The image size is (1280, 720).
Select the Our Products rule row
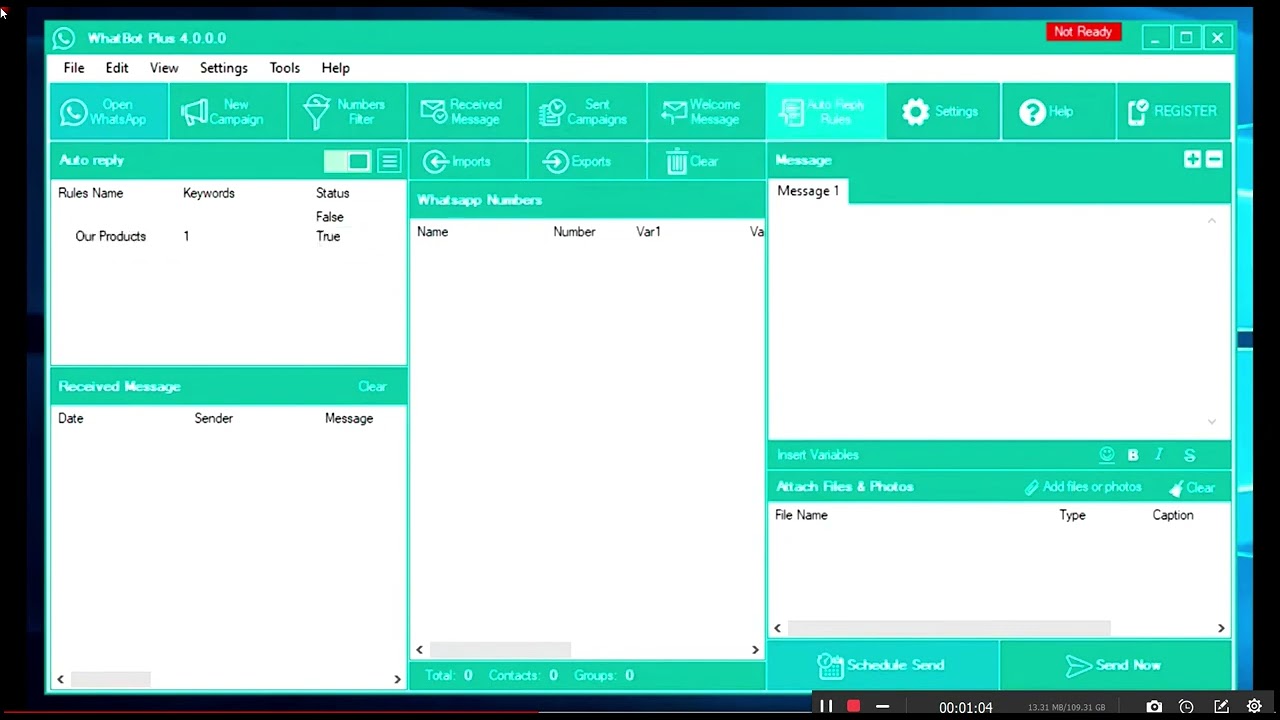pyautogui.click(x=228, y=236)
